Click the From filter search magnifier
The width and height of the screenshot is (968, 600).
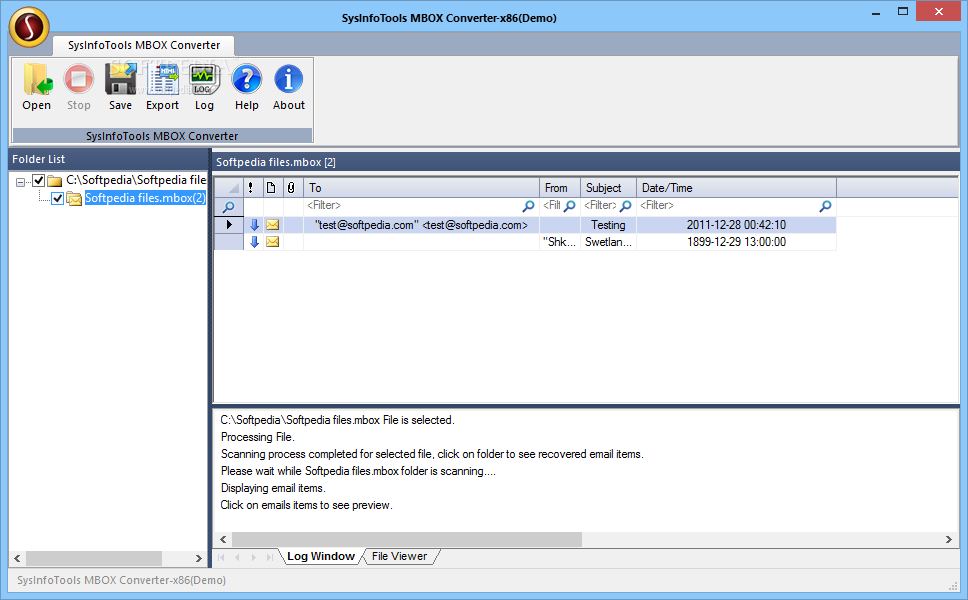click(570, 206)
